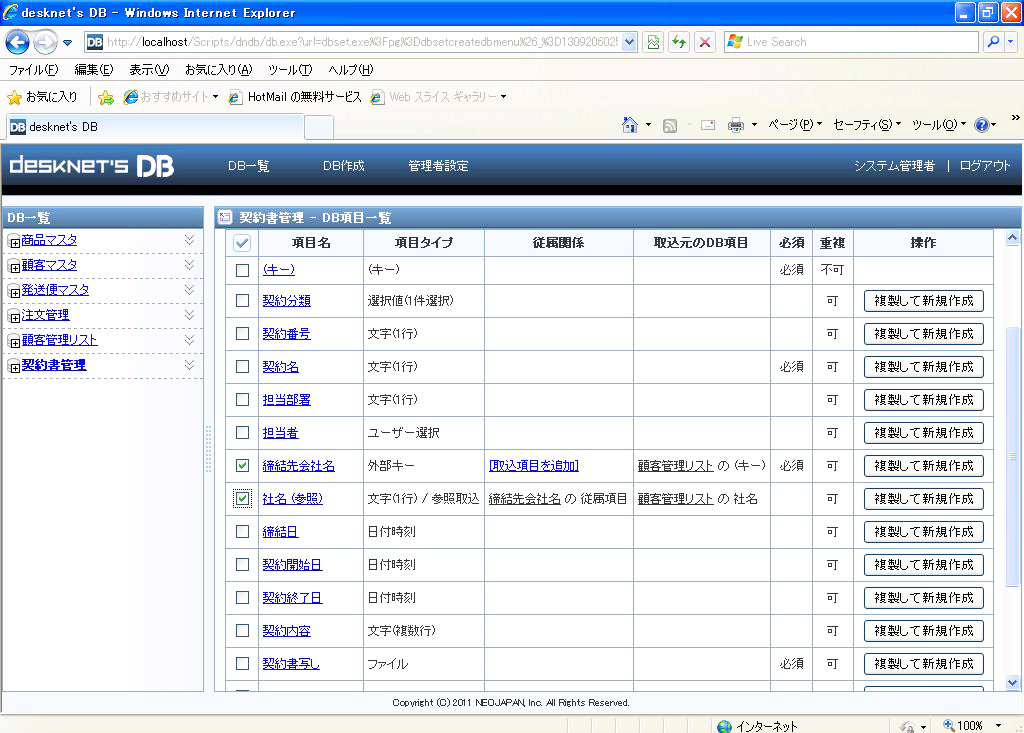Click 複製して新規作成 button for 契約番号
Screen dimensions: 1024x733
coord(923,334)
